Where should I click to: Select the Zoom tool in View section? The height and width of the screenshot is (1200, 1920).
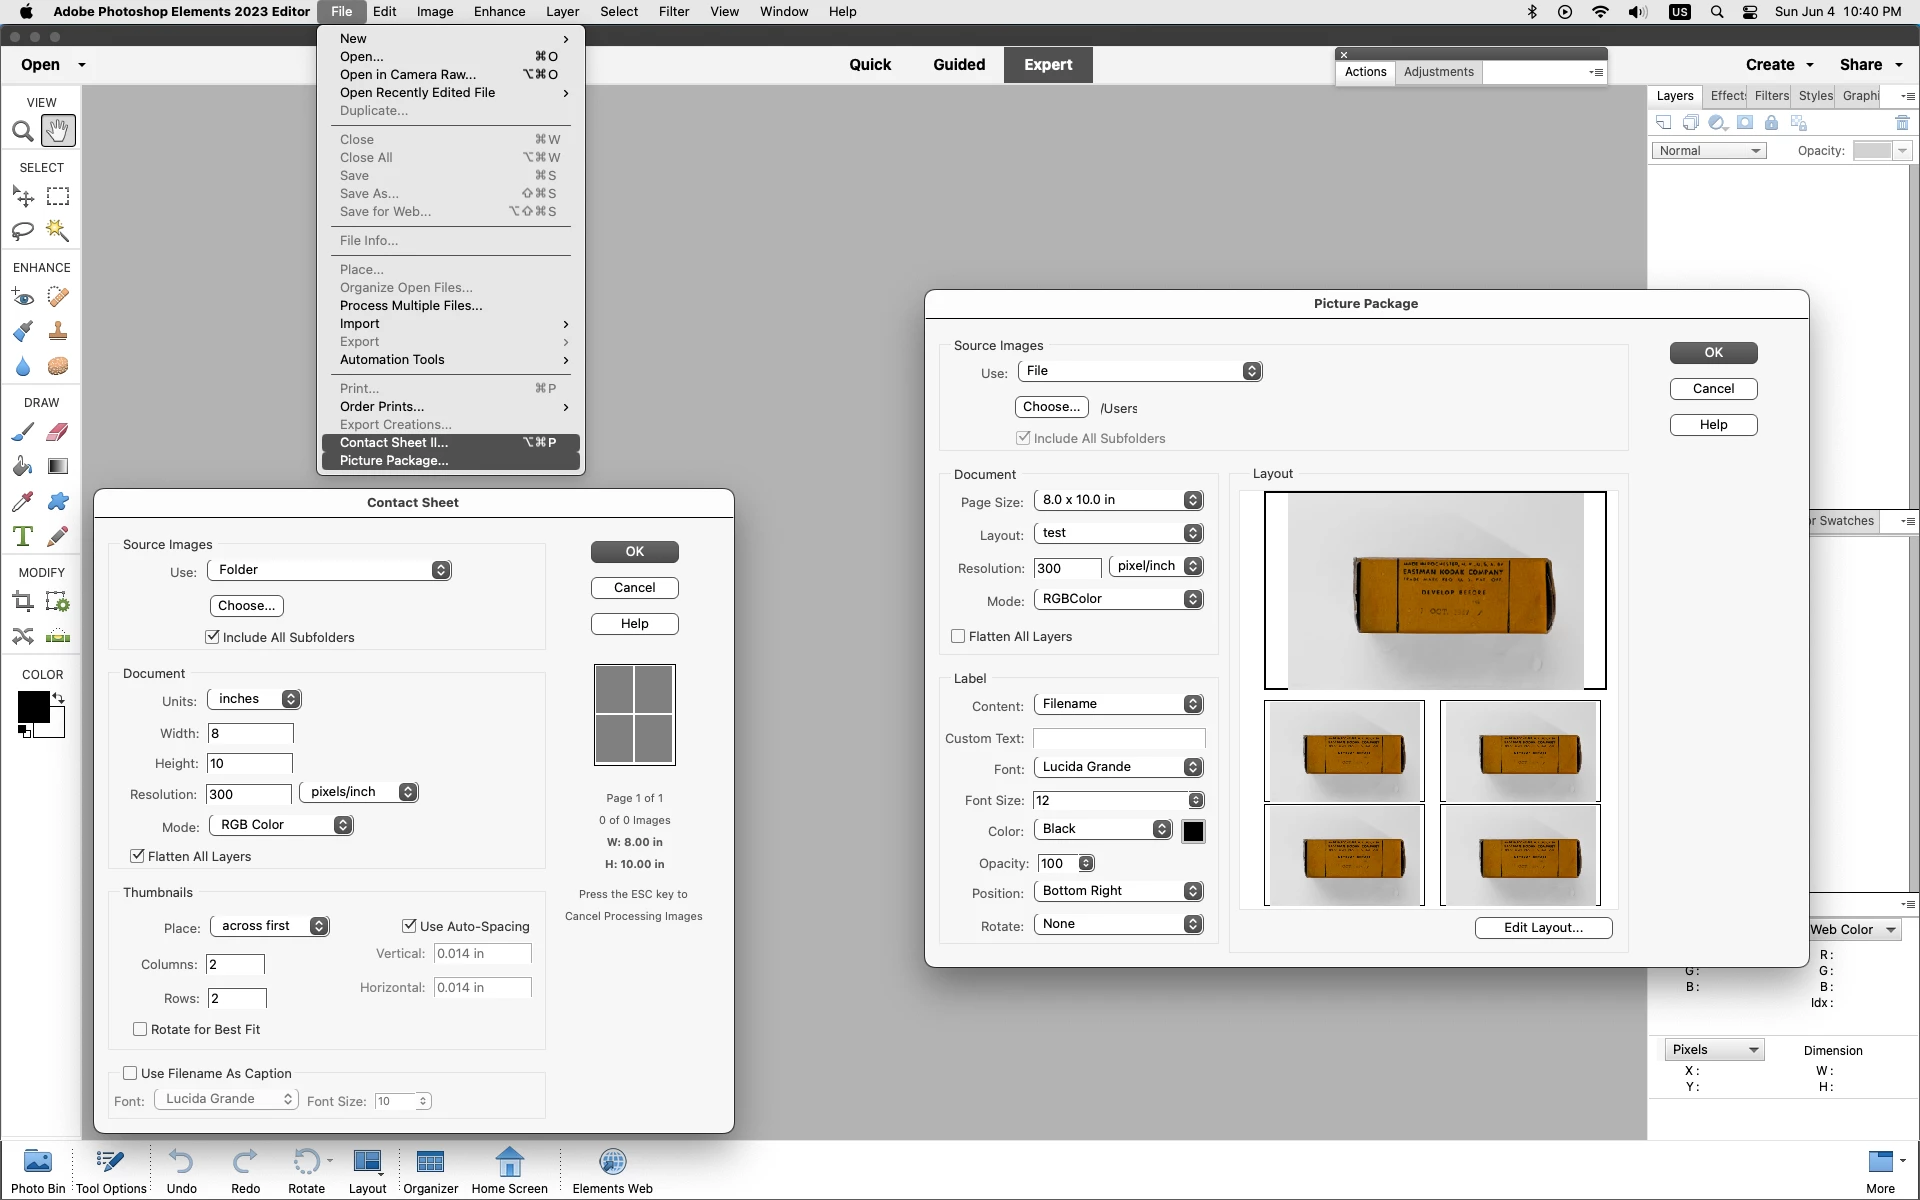point(22,131)
